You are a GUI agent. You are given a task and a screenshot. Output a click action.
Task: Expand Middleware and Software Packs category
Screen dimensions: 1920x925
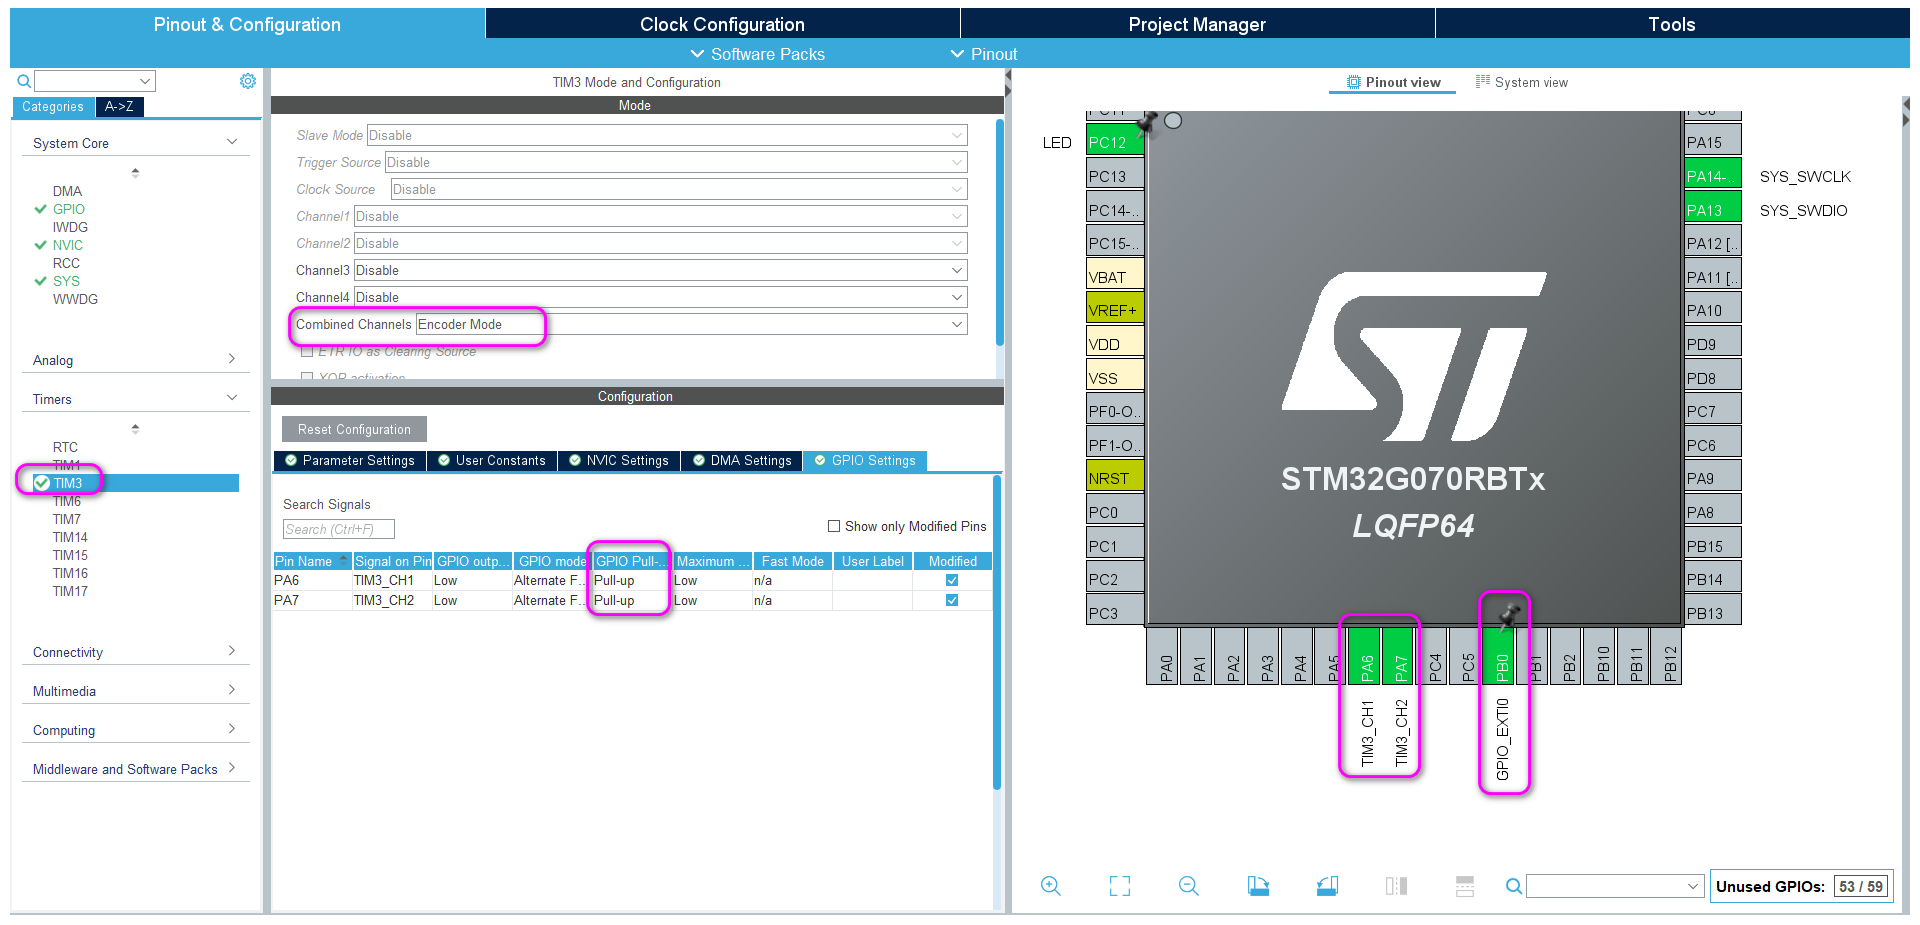(135, 769)
